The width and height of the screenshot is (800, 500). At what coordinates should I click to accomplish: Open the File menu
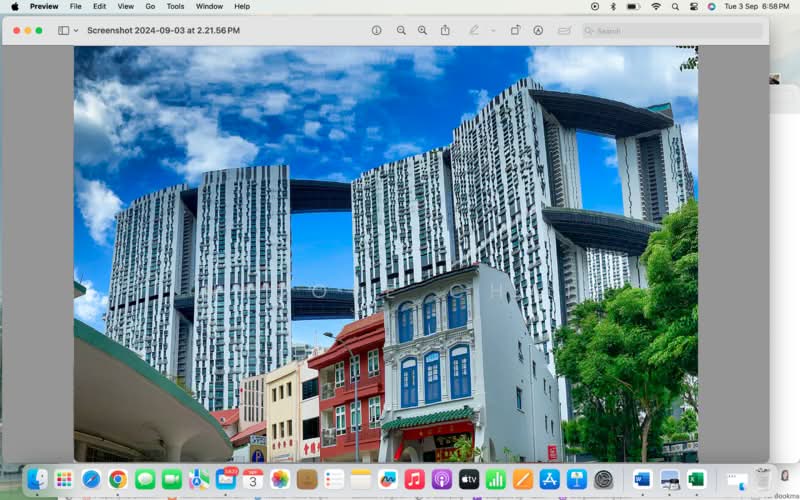click(x=76, y=7)
